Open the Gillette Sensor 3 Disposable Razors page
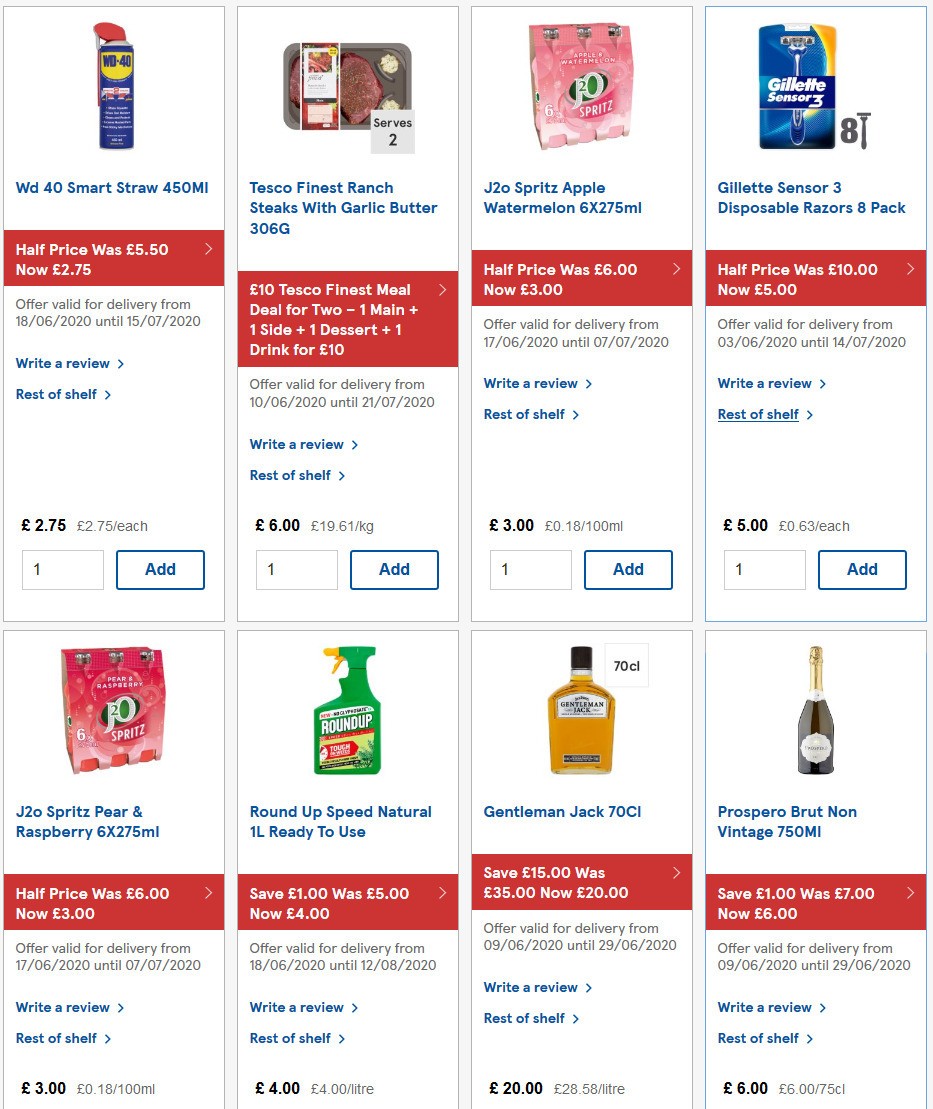933x1109 pixels. pos(812,197)
